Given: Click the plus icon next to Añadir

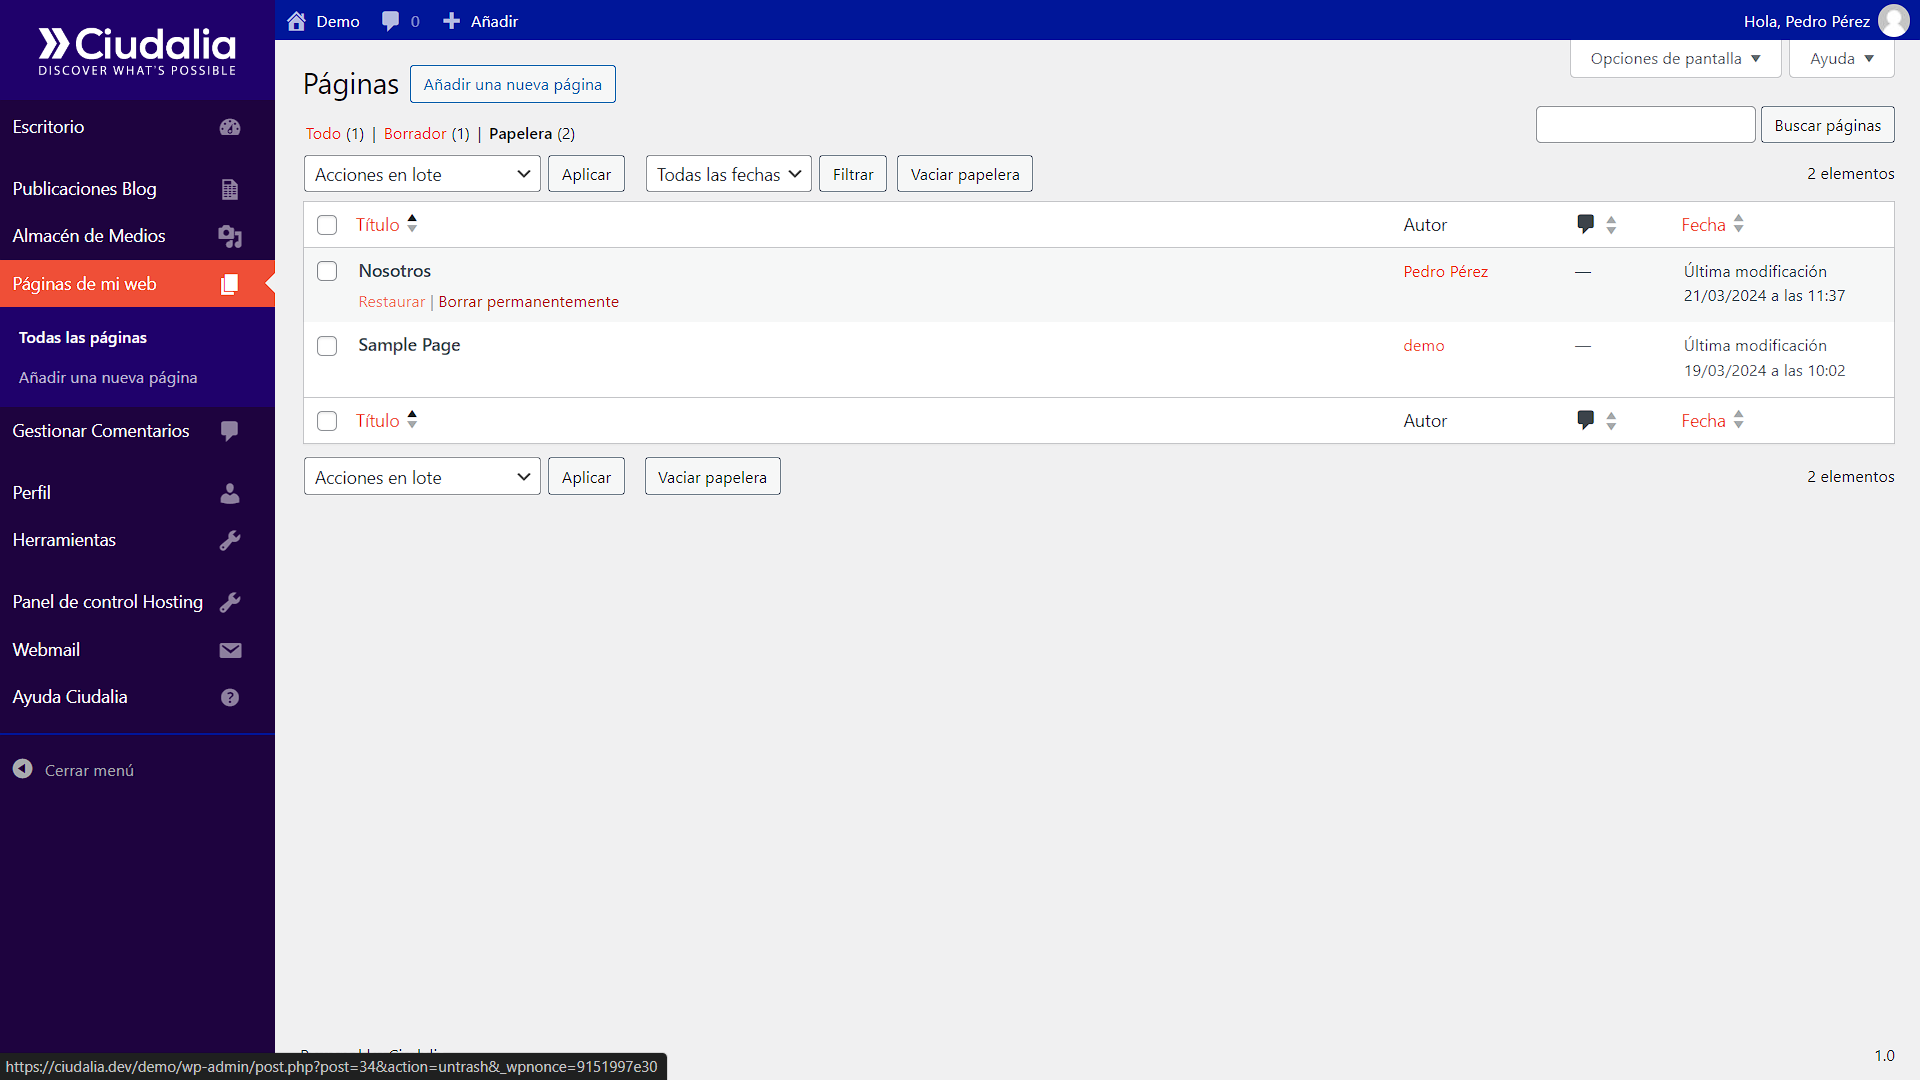Looking at the screenshot, I should tap(452, 21).
